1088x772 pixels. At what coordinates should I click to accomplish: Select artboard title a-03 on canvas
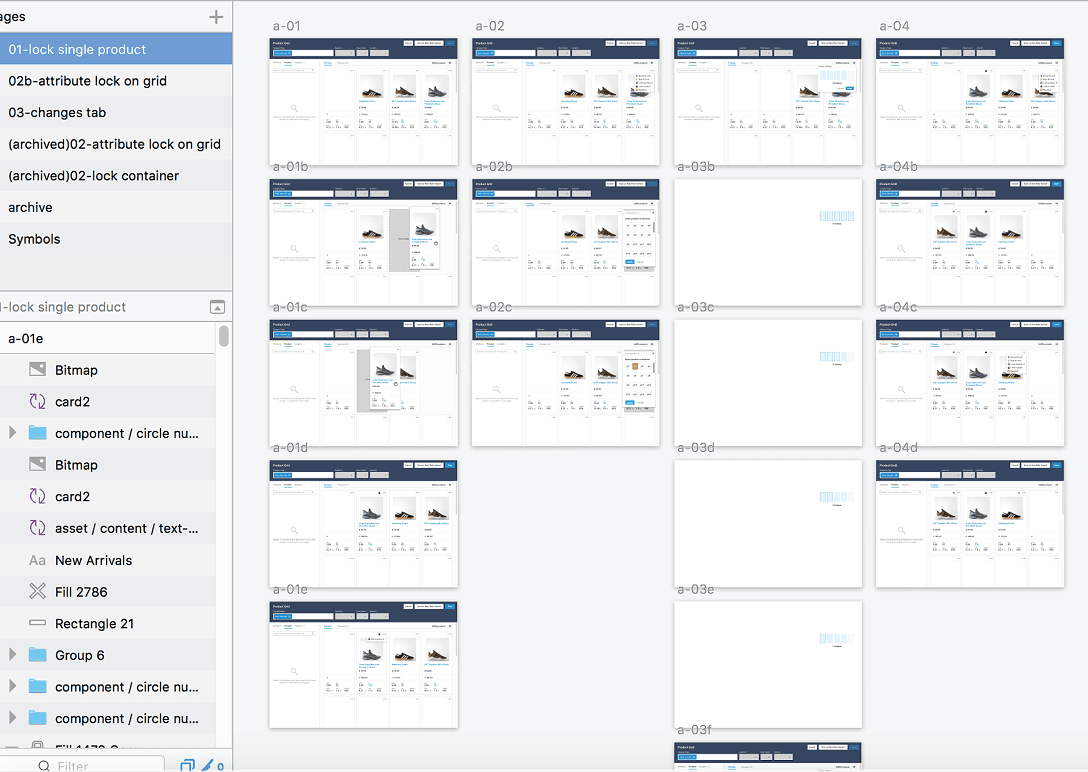(x=692, y=26)
